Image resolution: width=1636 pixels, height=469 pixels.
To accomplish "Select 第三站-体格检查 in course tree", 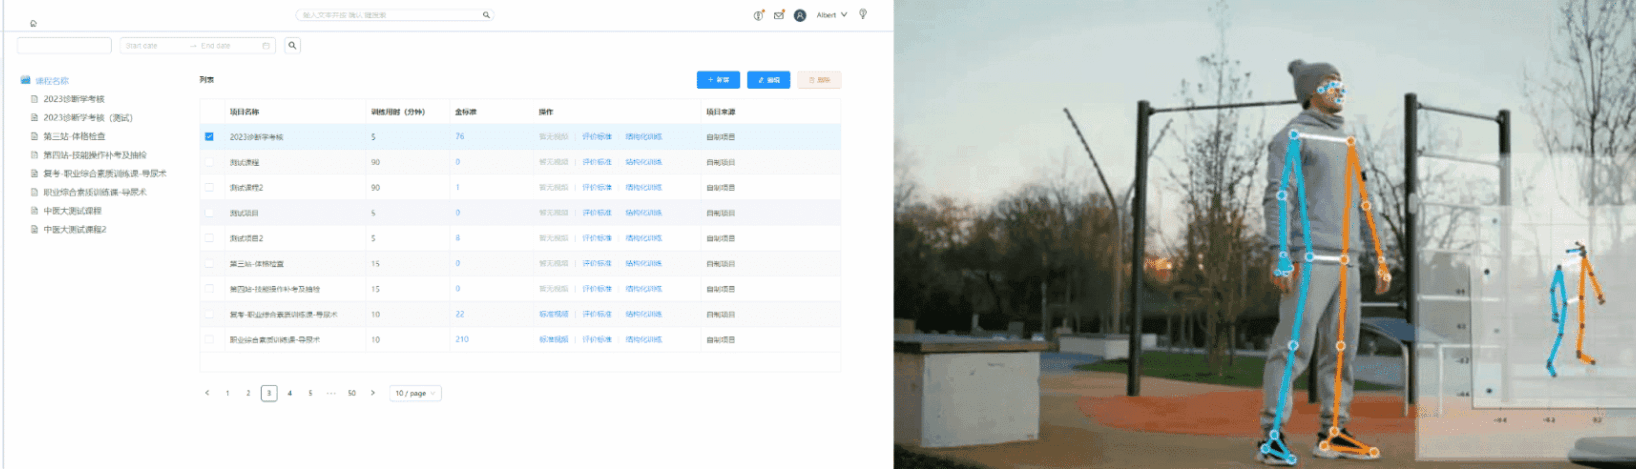I will [x=74, y=136].
